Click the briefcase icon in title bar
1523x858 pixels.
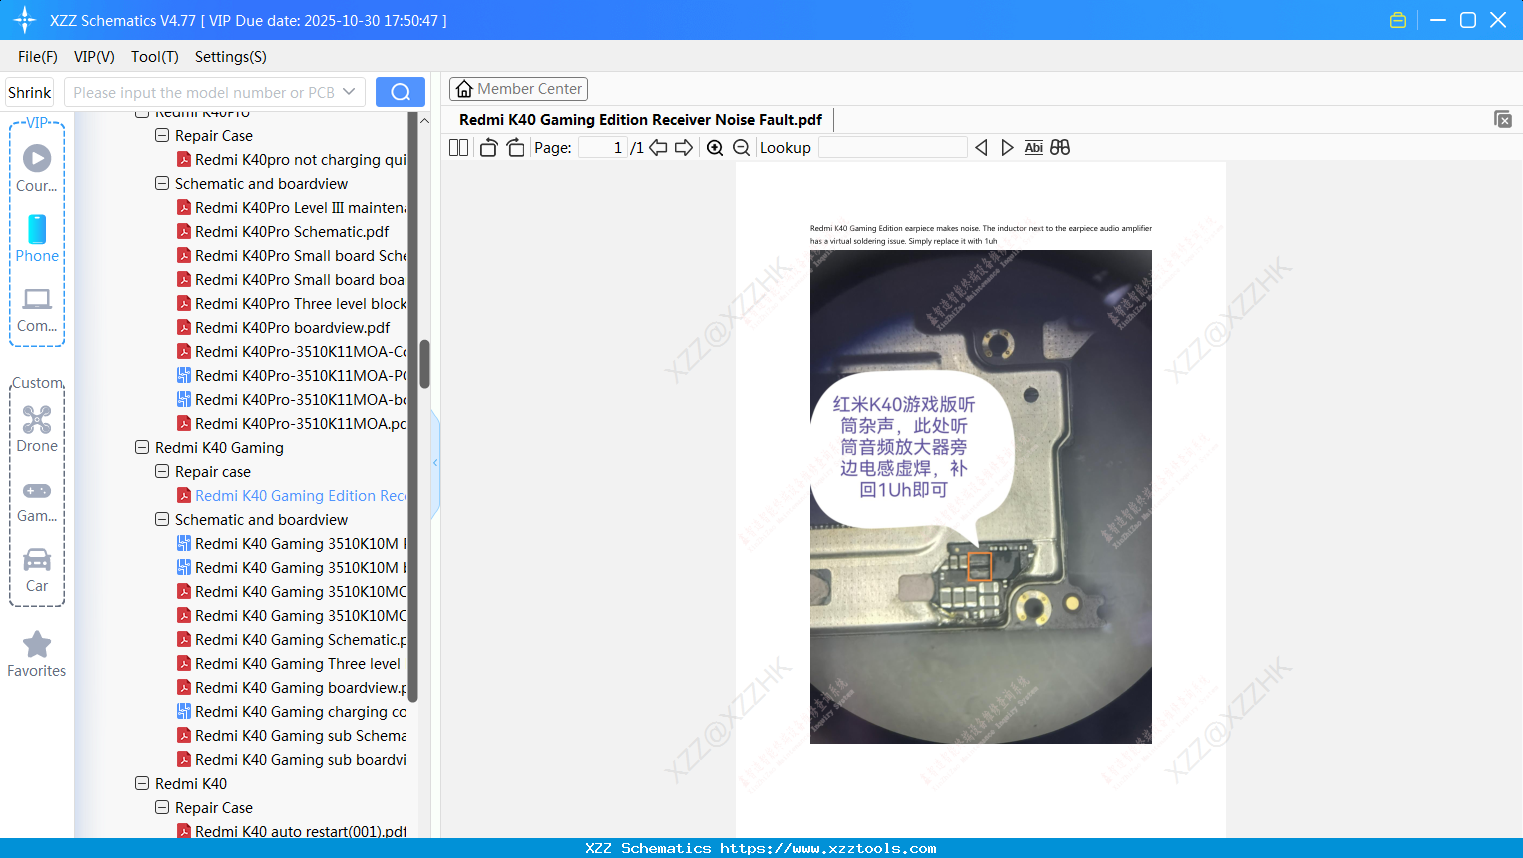(x=1397, y=19)
